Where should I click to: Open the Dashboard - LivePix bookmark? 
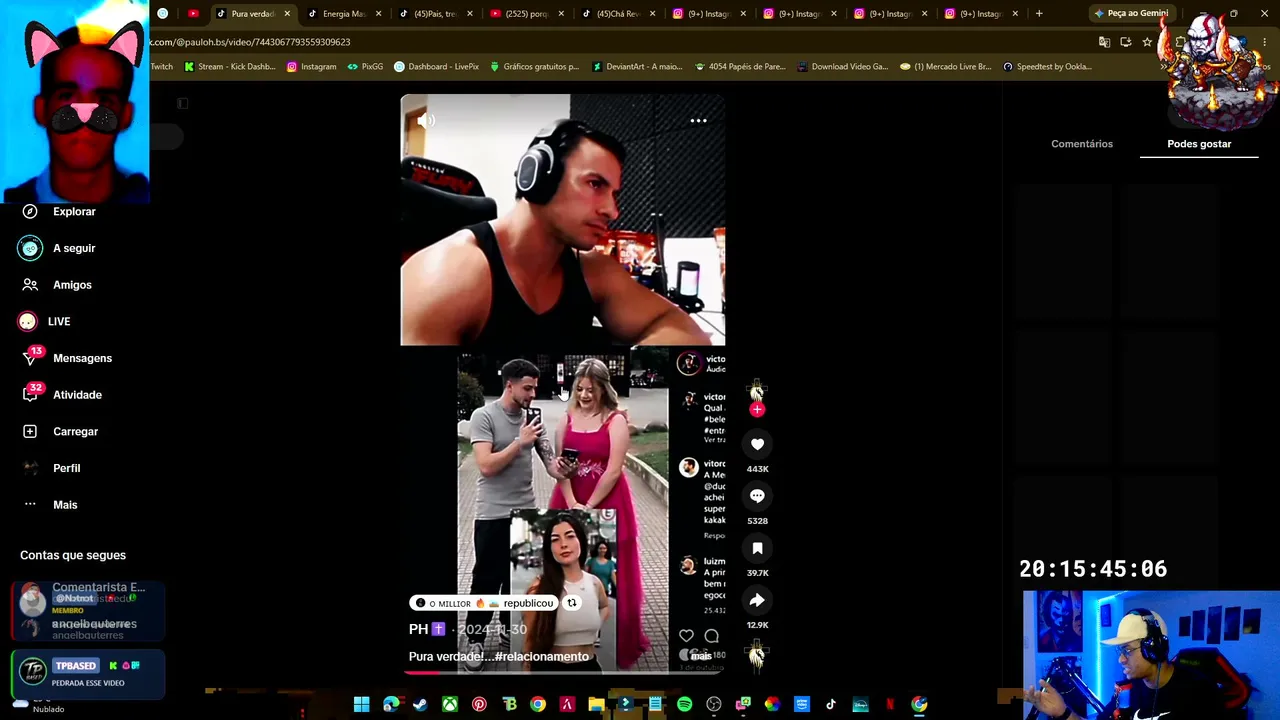tap(436, 67)
